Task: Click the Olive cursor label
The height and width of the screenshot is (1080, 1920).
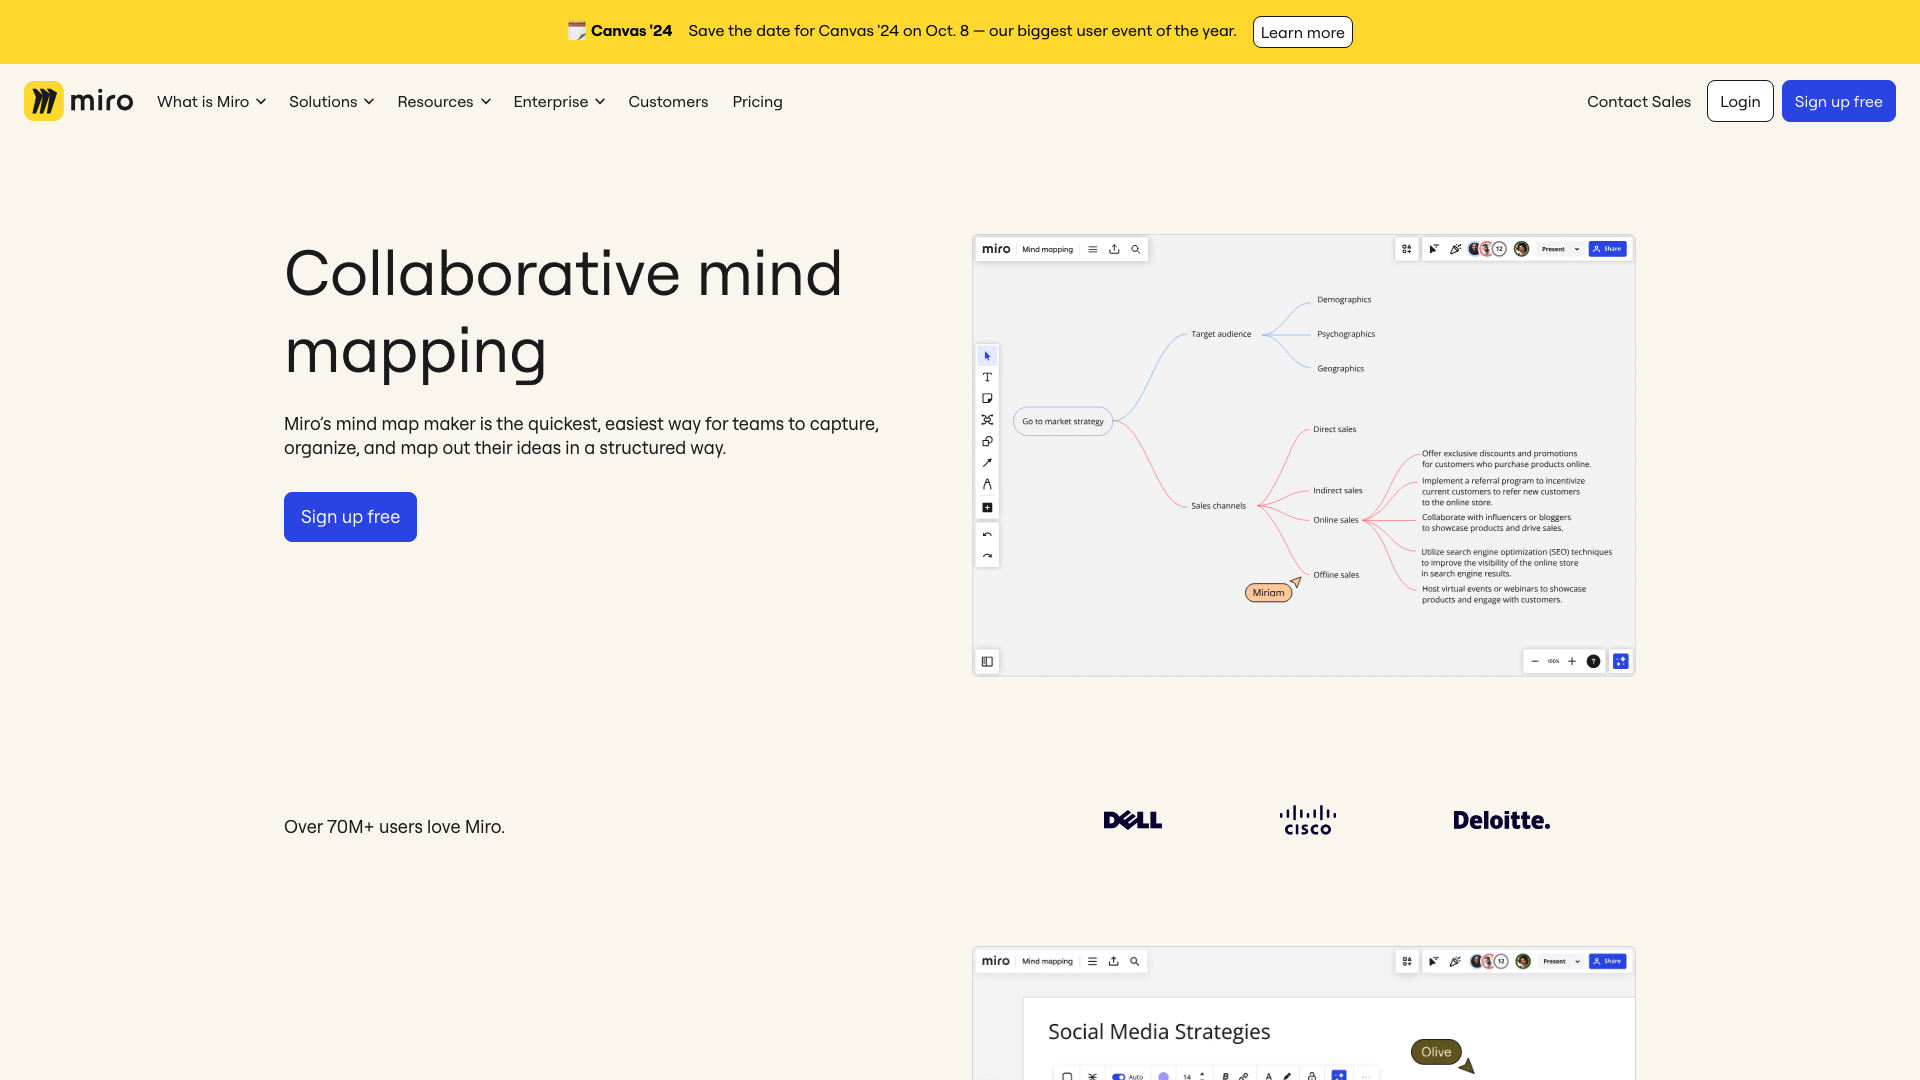Action: click(1436, 1052)
